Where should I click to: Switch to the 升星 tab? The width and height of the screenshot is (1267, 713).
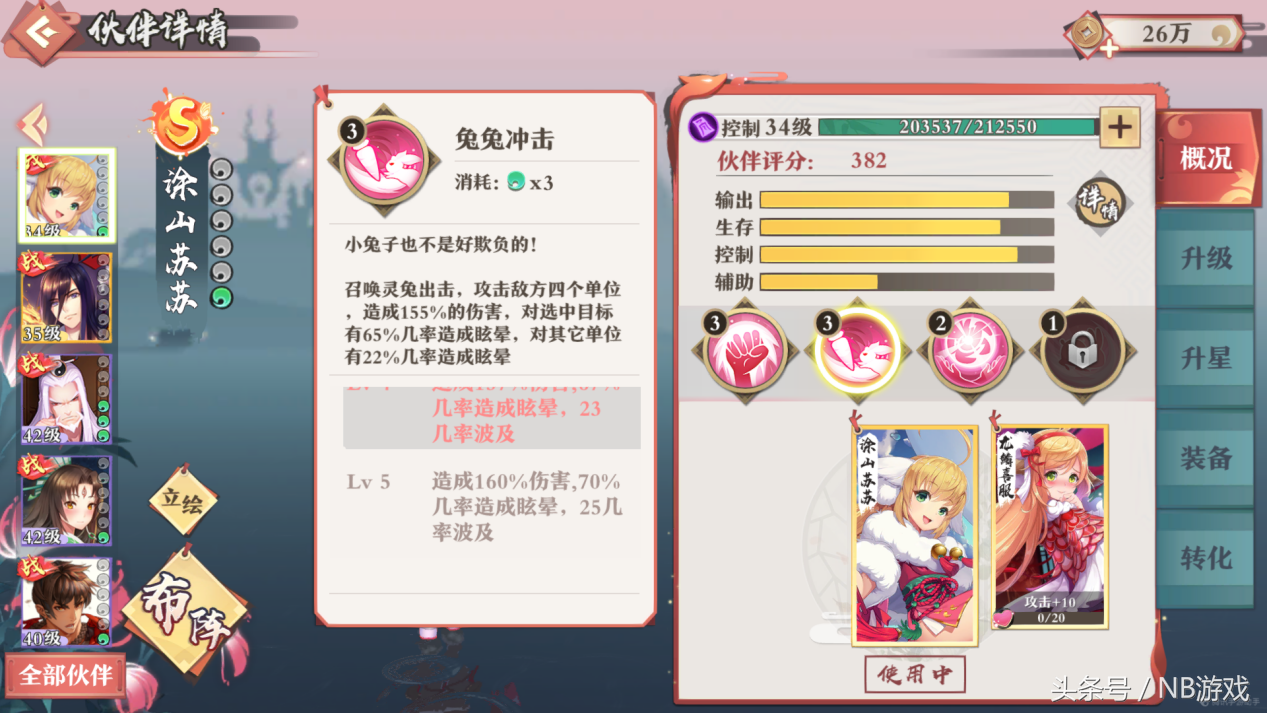coord(1206,358)
